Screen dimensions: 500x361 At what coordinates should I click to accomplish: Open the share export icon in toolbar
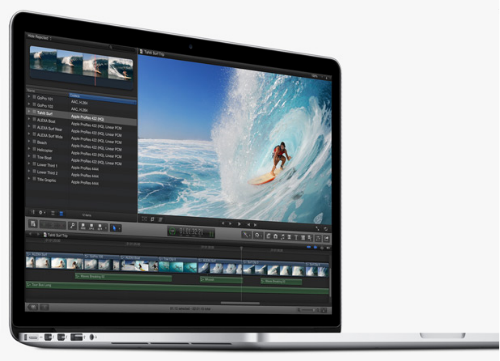tap(326, 239)
